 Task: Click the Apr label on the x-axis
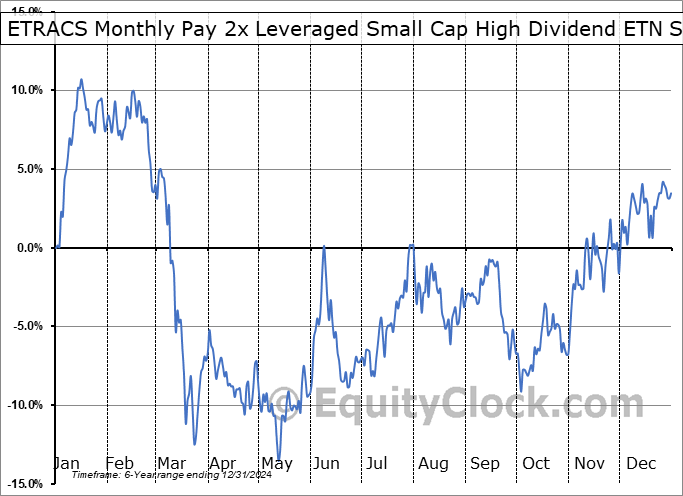224,463
